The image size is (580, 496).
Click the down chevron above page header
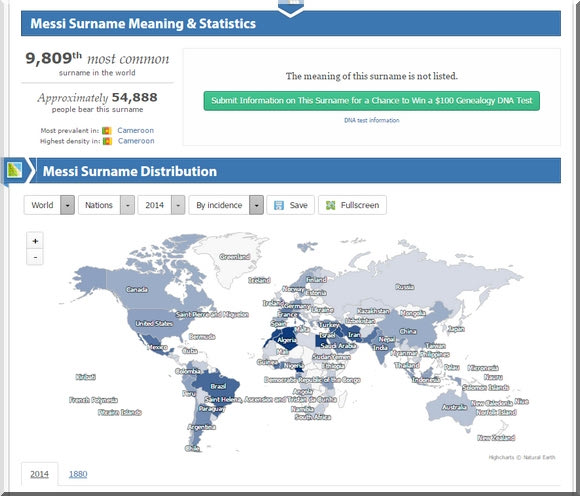[x=291, y=8]
